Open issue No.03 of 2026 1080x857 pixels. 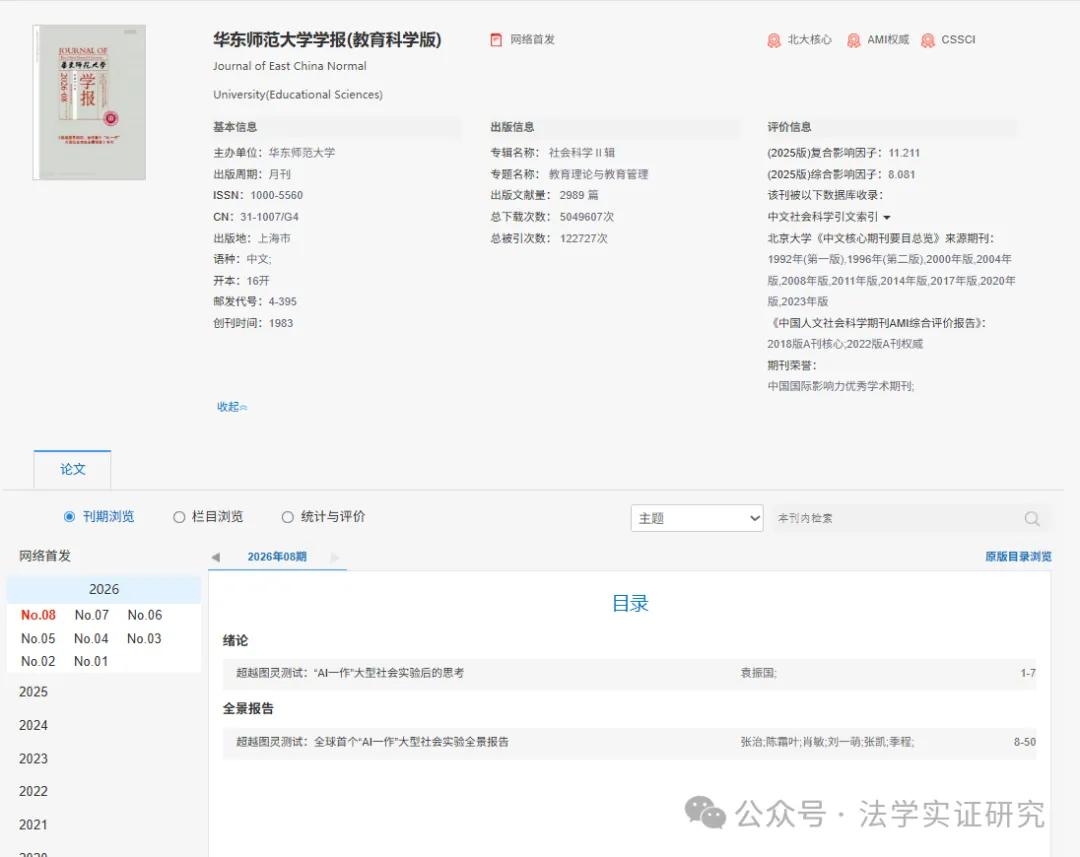(x=144, y=639)
